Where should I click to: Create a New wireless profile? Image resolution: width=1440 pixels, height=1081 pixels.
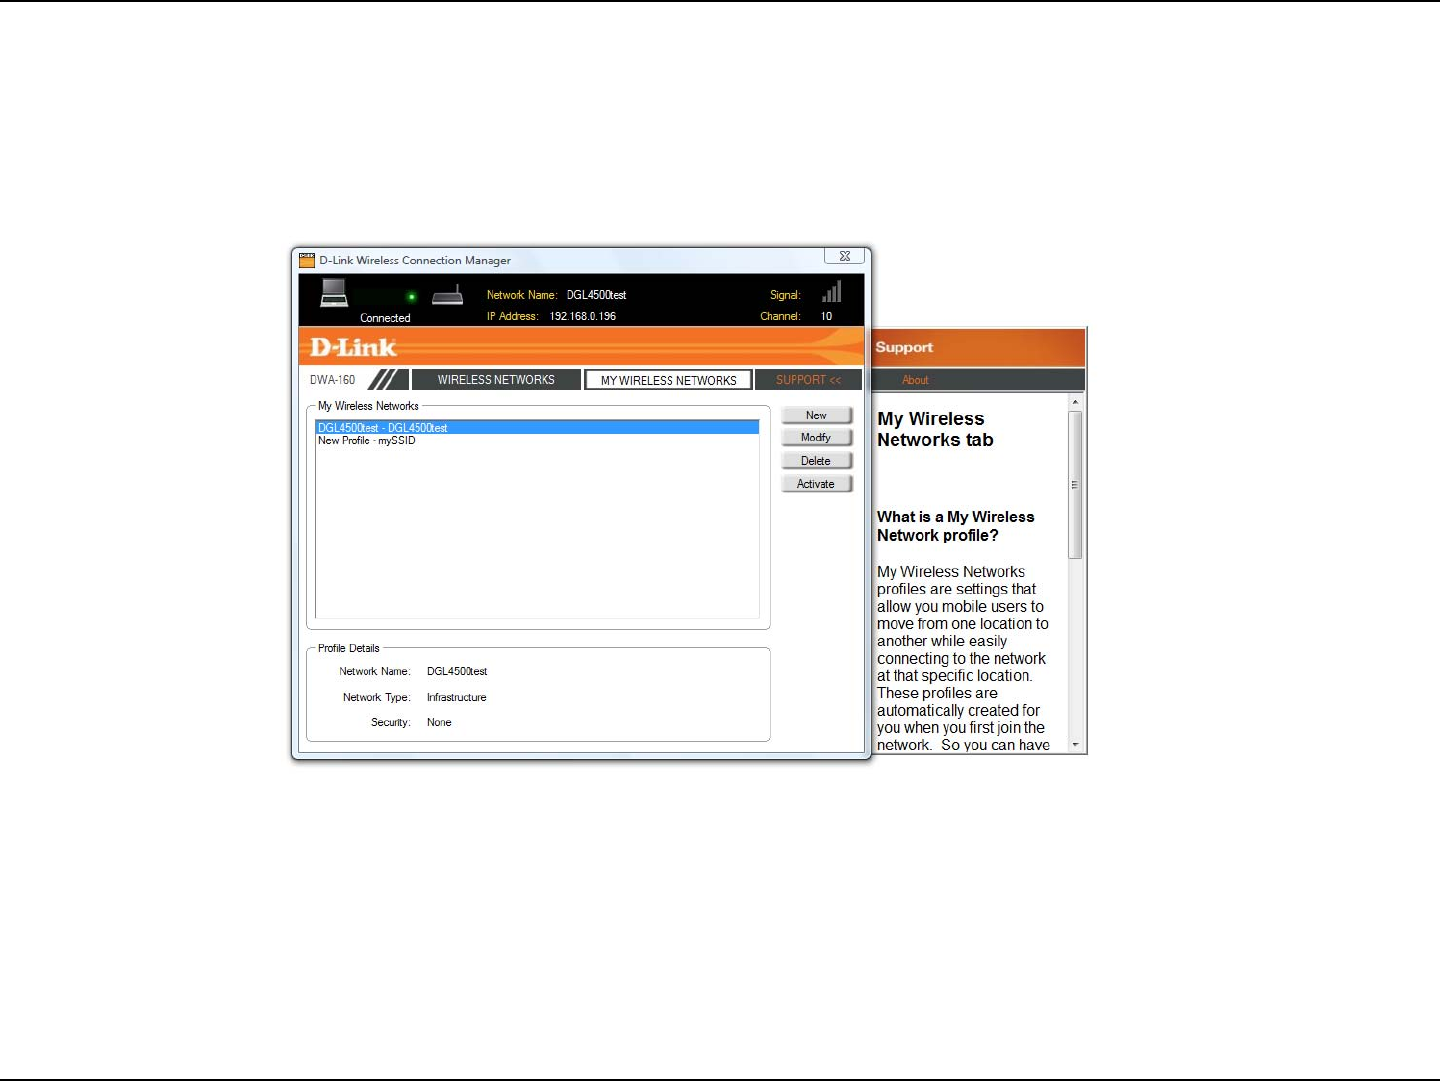tap(816, 415)
